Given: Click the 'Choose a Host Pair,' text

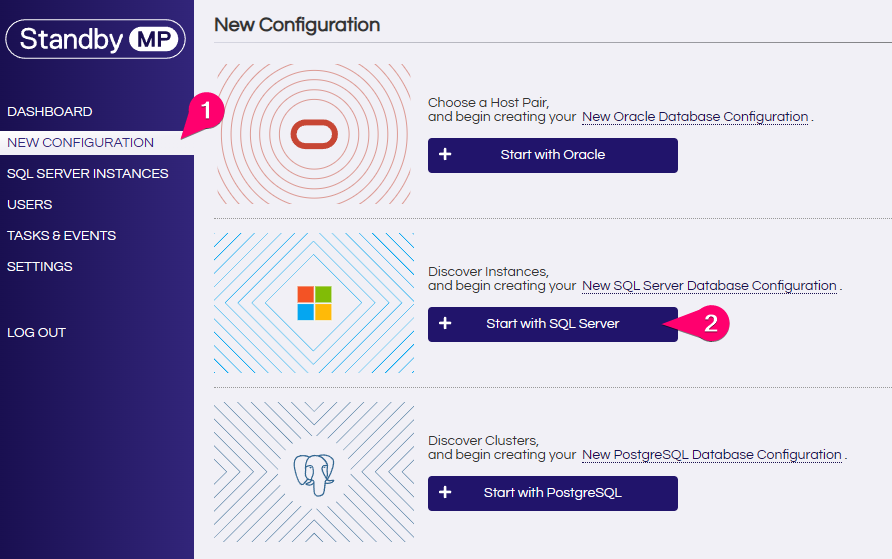Looking at the screenshot, I should pyautogui.click(x=488, y=102).
